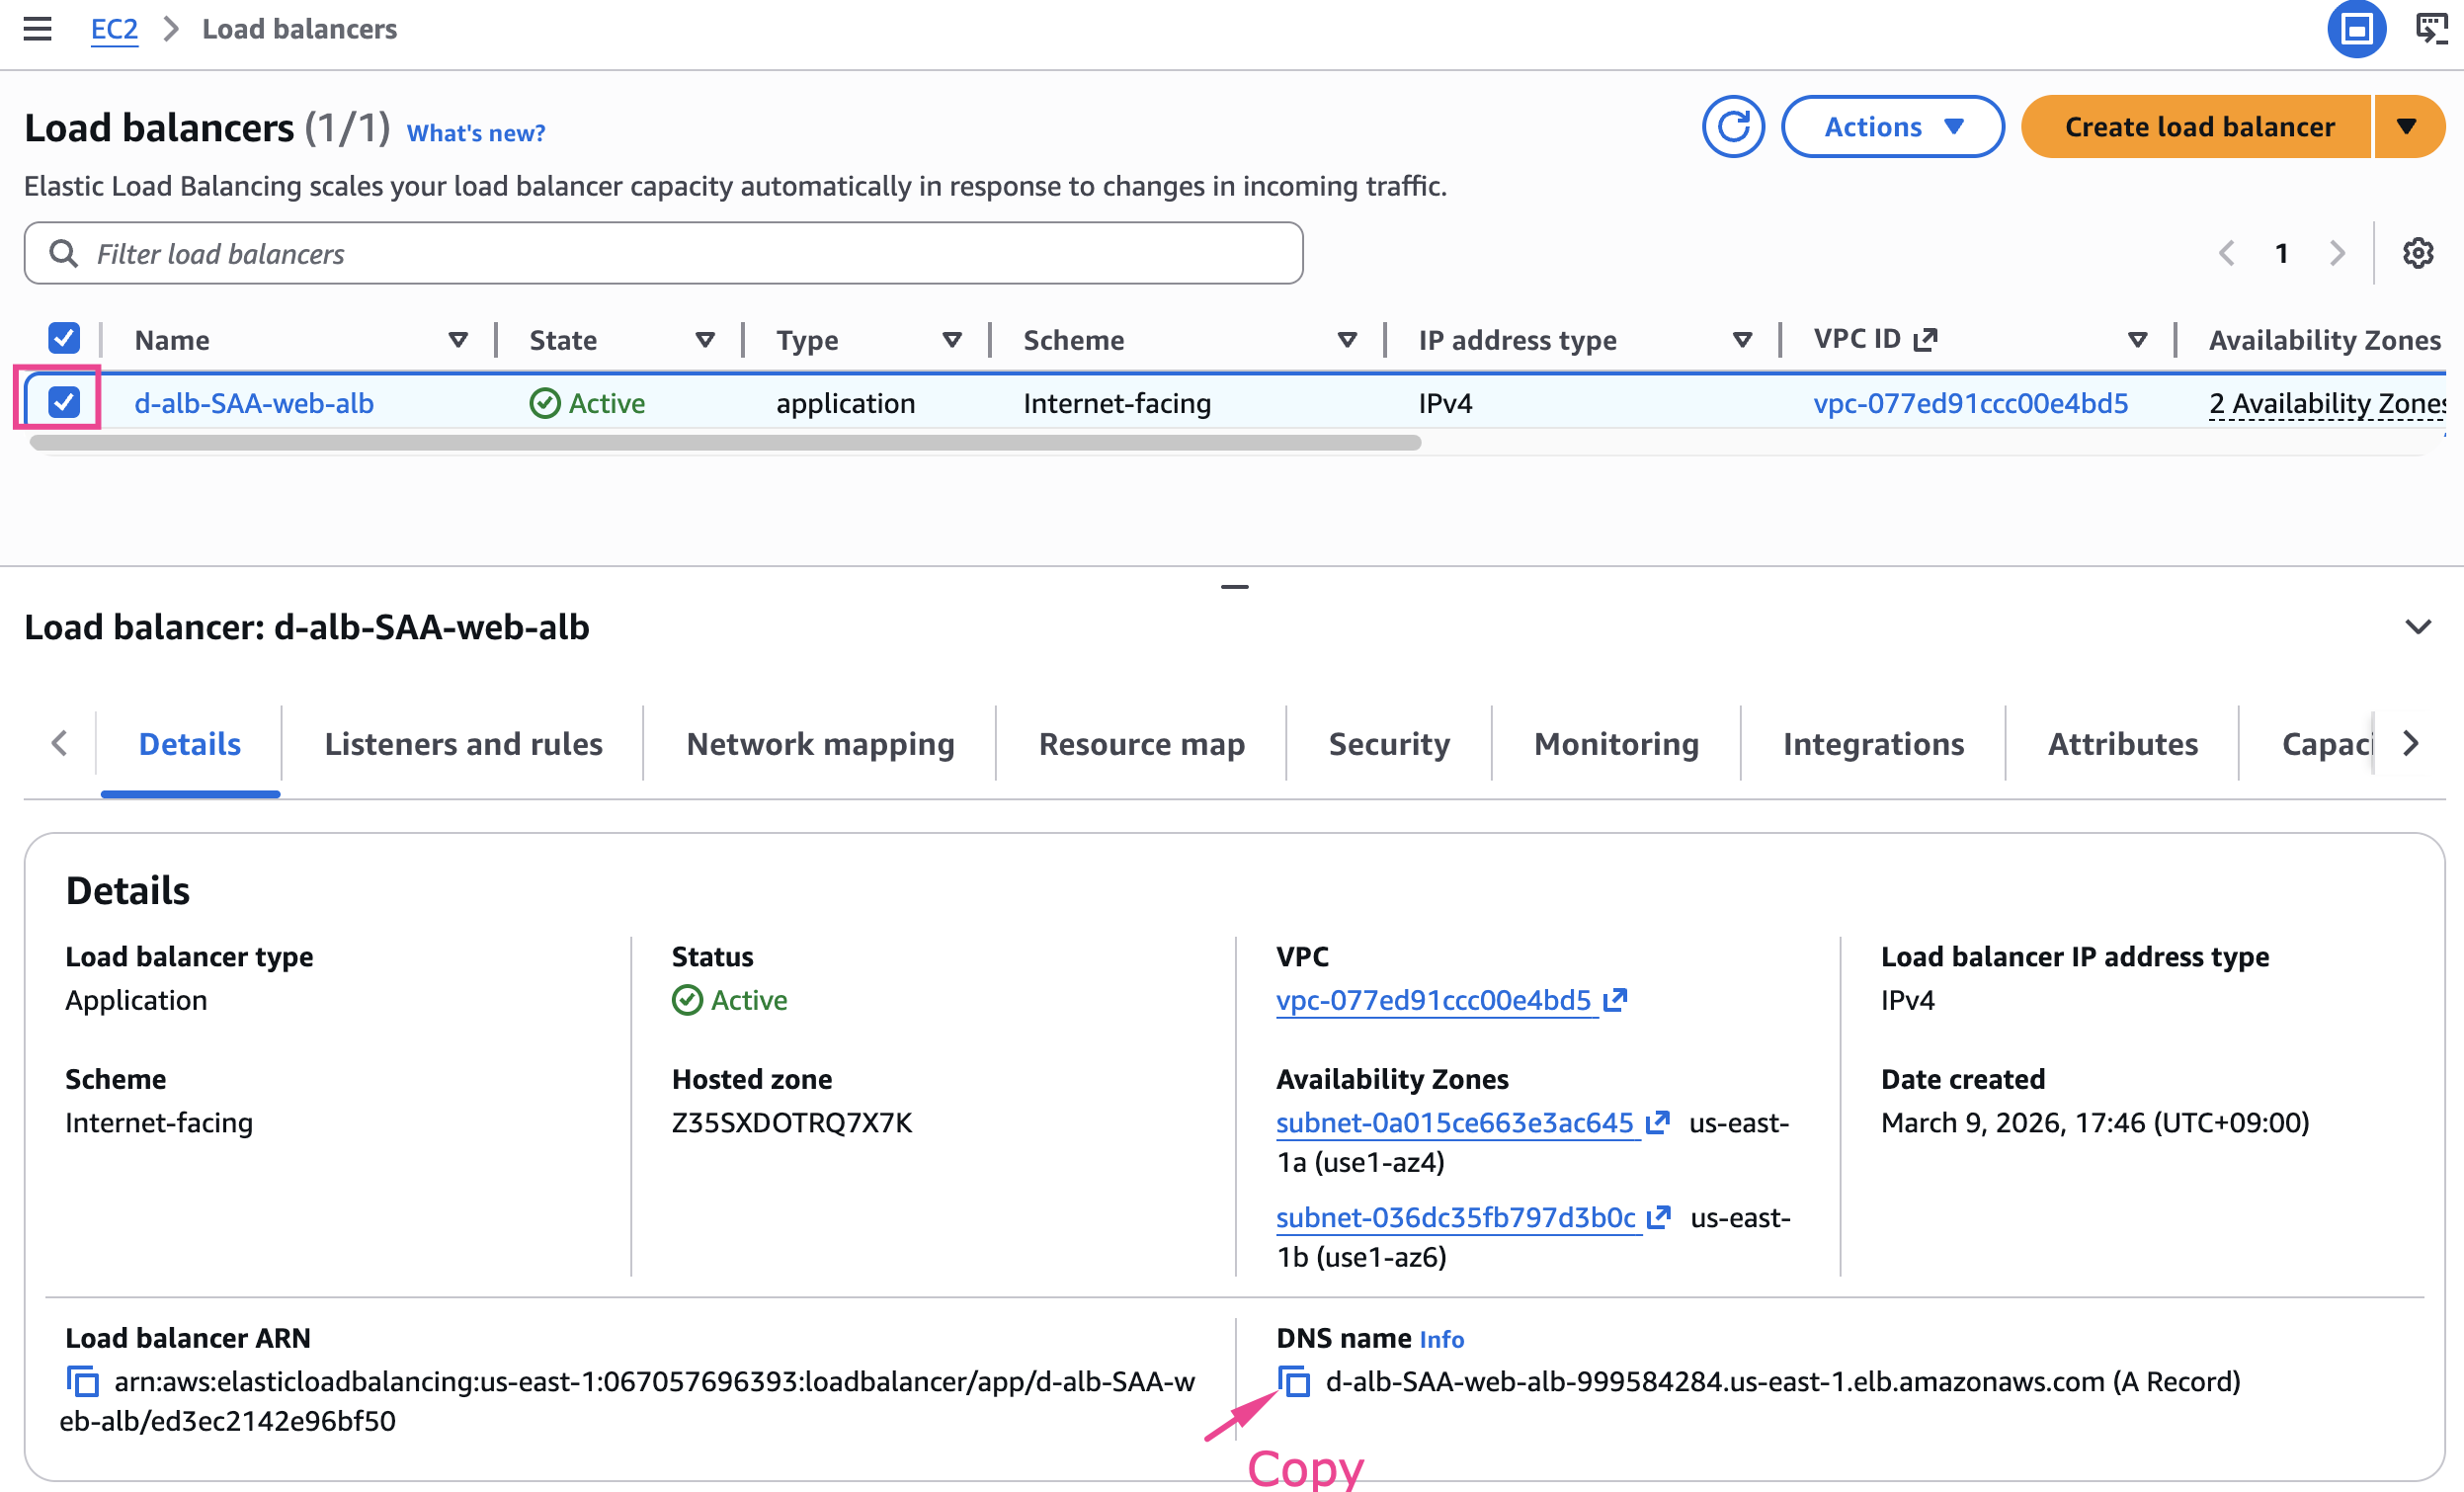The width and height of the screenshot is (2464, 1492).
Task: Open the hamburger navigation menu
Action: pyautogui.click(x=37, y=29)
